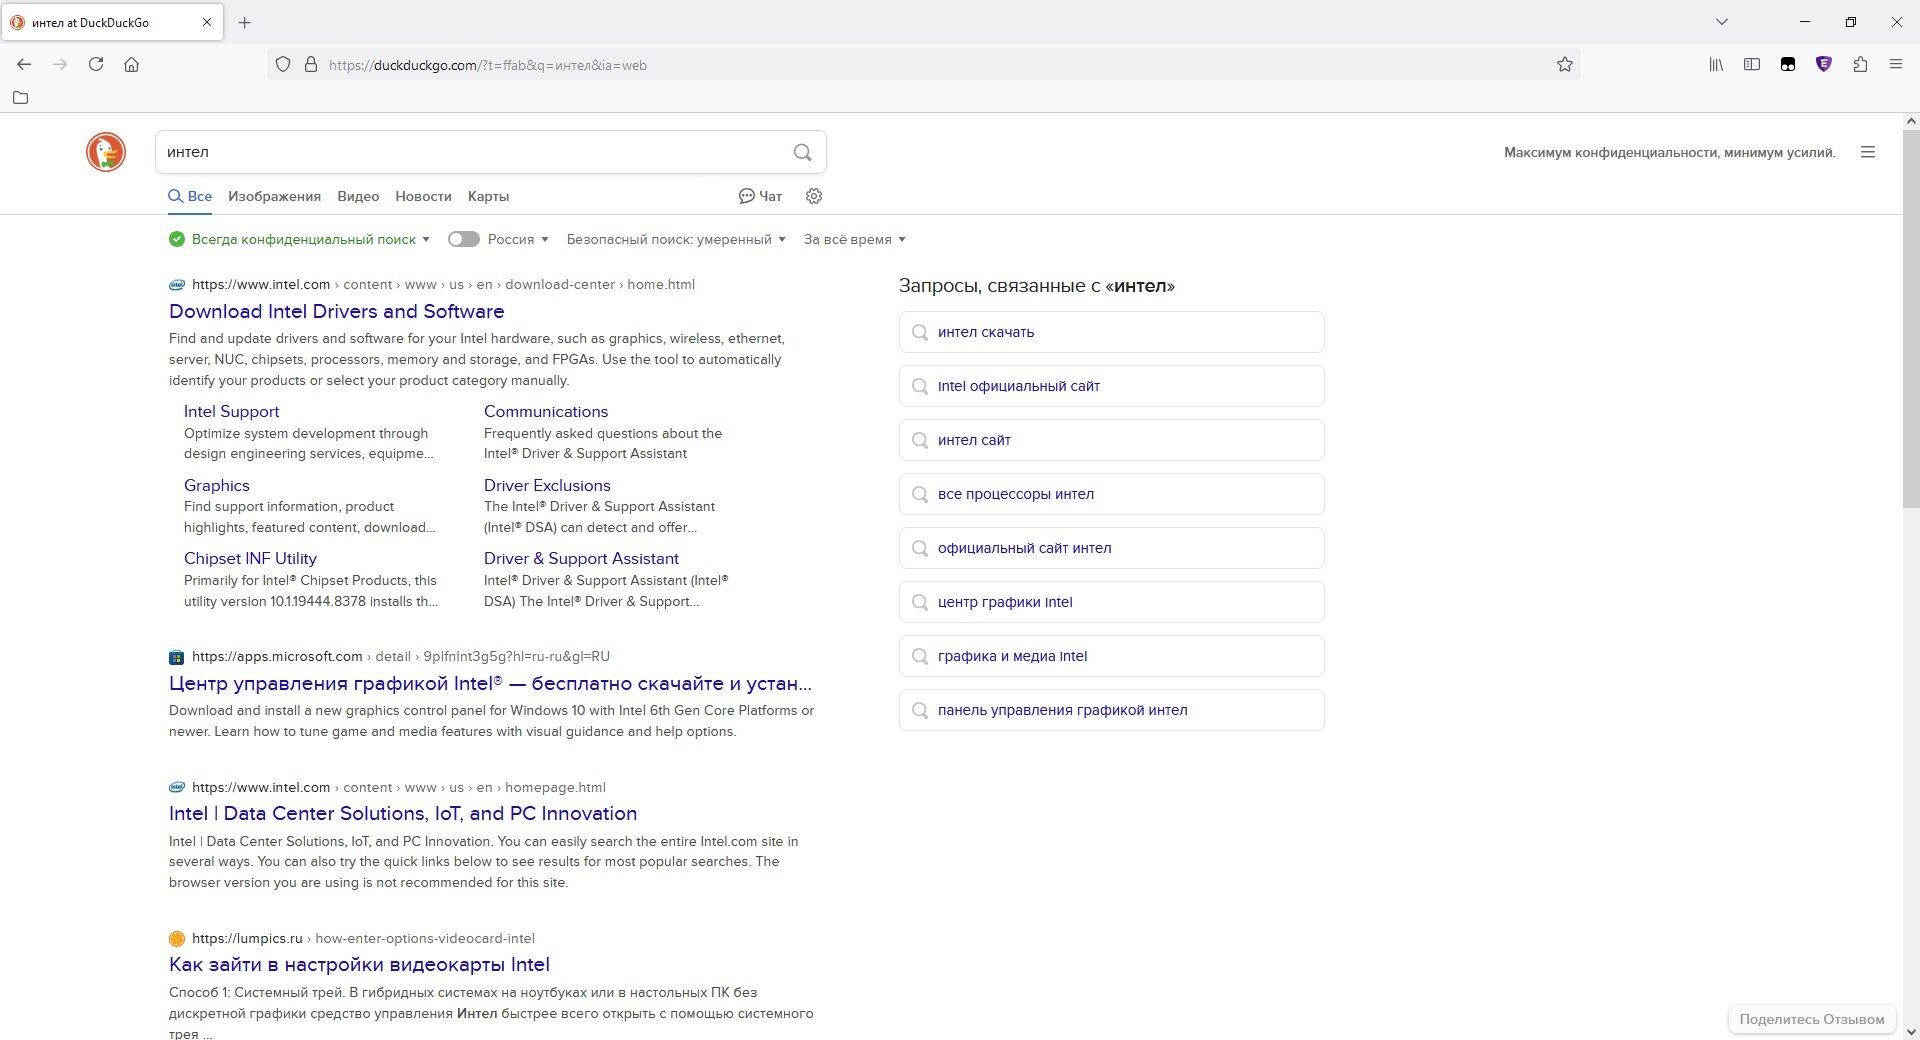Open the 'За всё время' time filter

(855, 239)
